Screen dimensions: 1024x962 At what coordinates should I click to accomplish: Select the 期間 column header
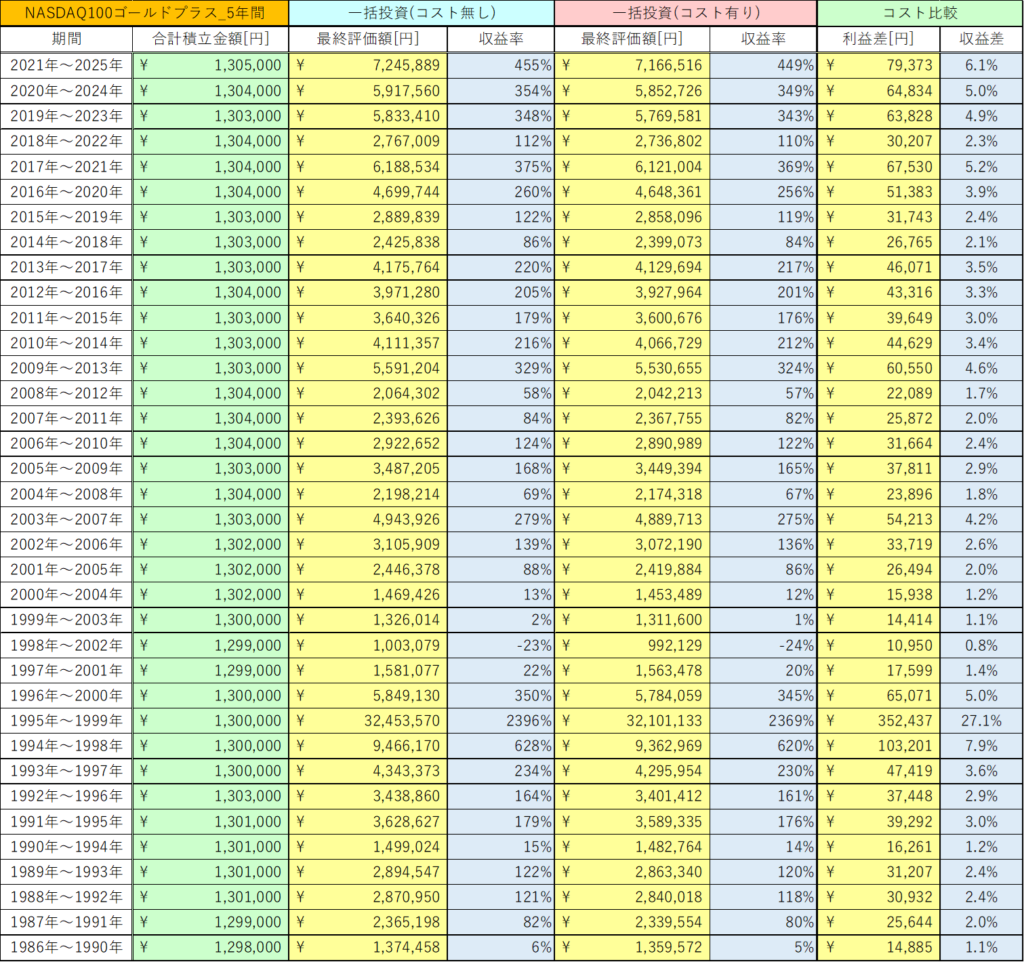click(66, 39)
